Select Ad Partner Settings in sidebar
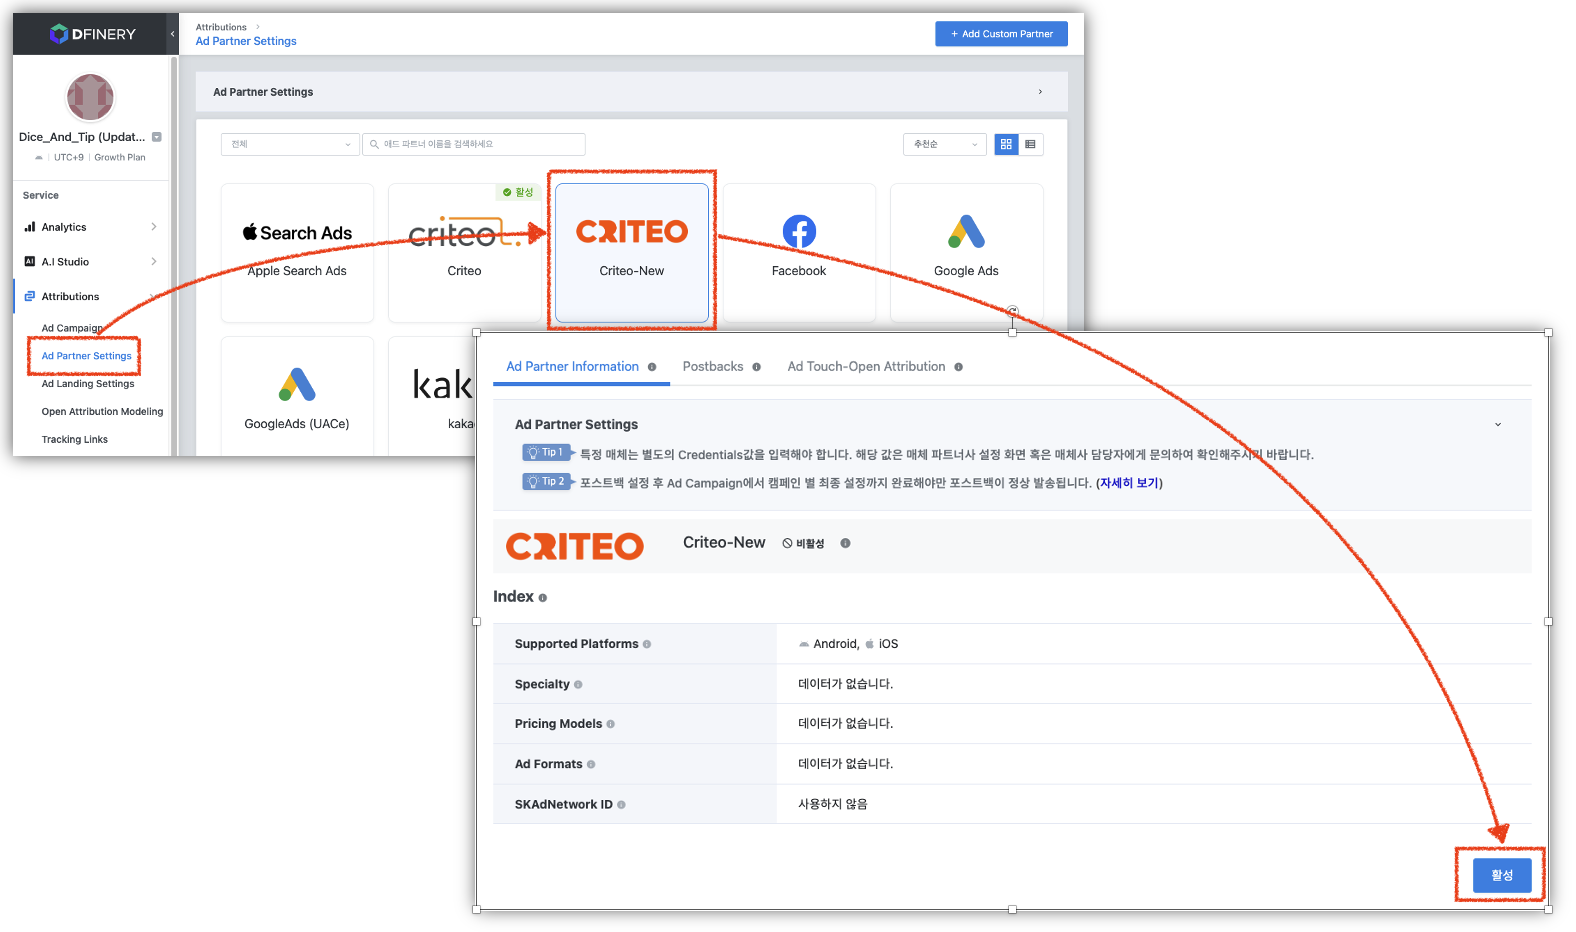The image size is (1576, 932). (x=86, y=356)
